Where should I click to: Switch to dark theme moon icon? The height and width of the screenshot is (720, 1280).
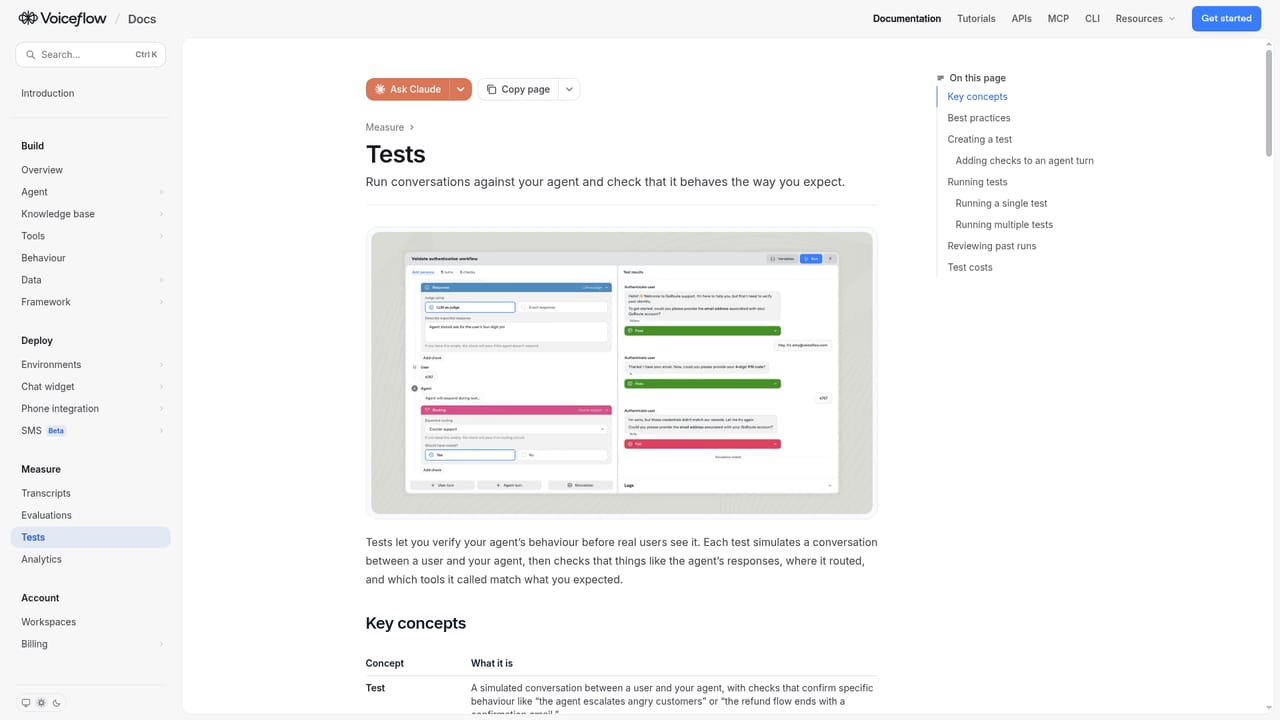(x=56, y=703)
